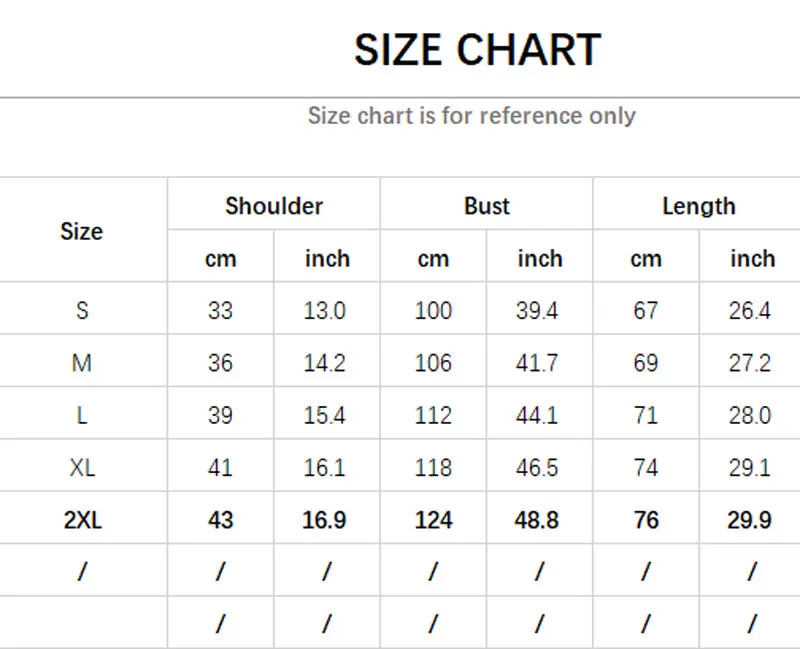
Task: Click the Bust column header
Action: (x=487, y=206)
